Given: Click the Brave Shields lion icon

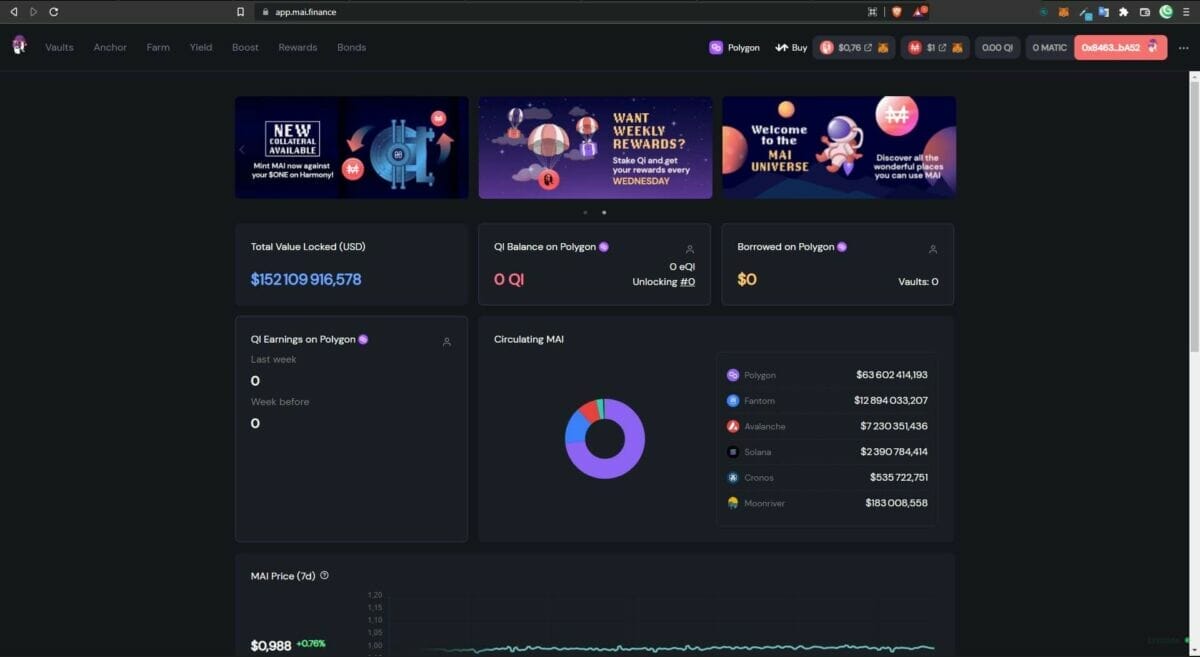Looking at the screenshot, I should point(896,12).
